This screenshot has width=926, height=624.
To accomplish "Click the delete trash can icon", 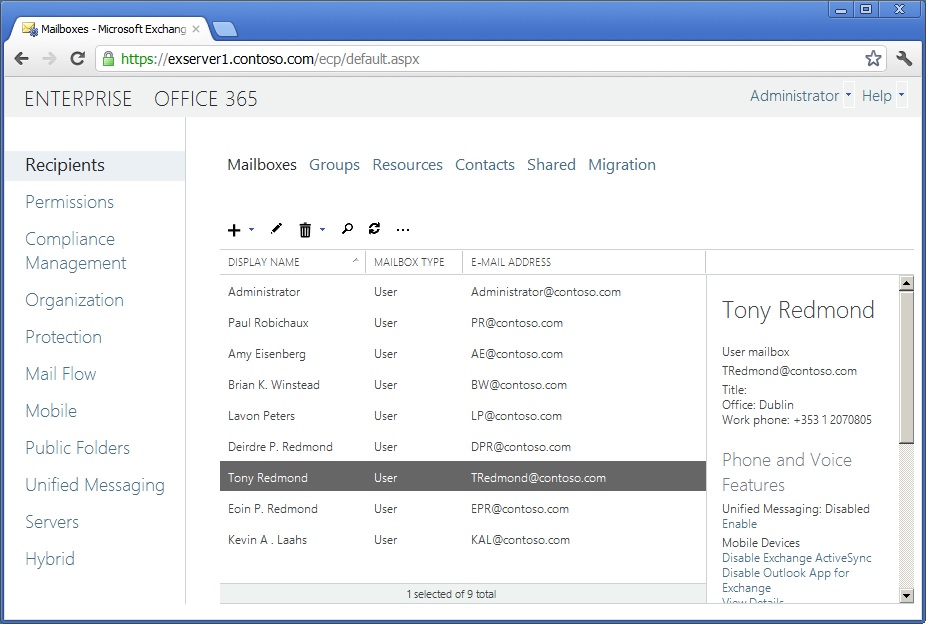I will [305, 230].
